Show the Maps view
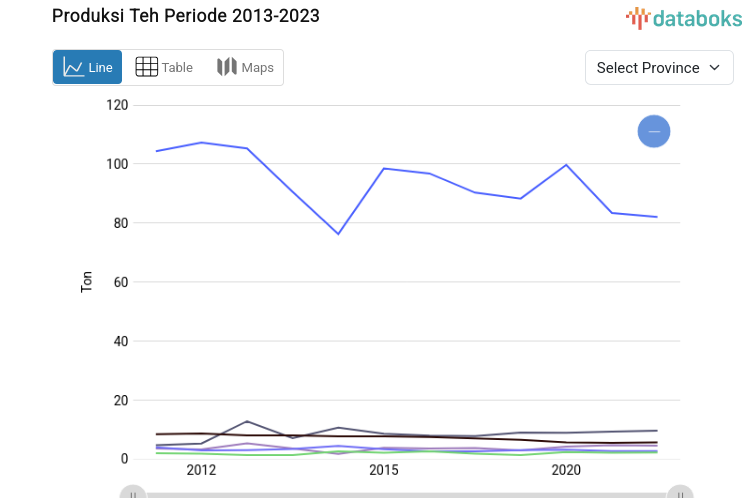The width and height of the screenshot is (753, 498). [245, 68]
